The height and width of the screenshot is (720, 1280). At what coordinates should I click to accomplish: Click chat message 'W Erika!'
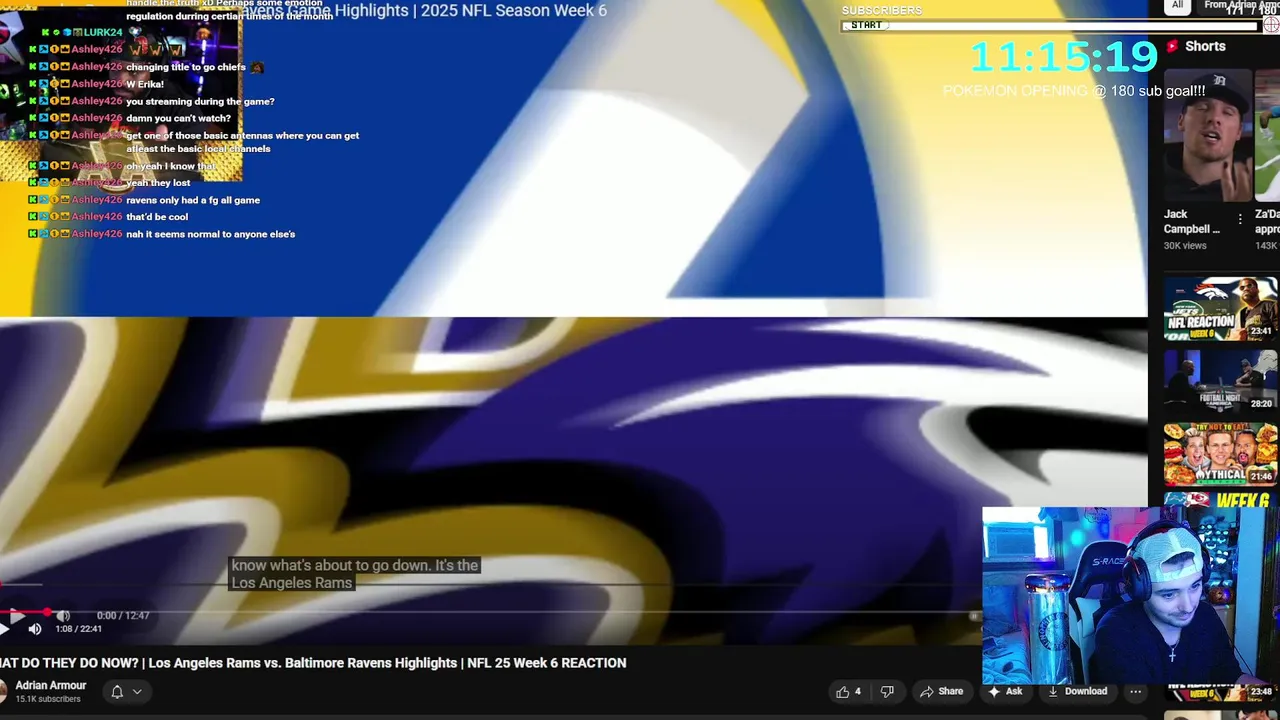pos(145,84)
